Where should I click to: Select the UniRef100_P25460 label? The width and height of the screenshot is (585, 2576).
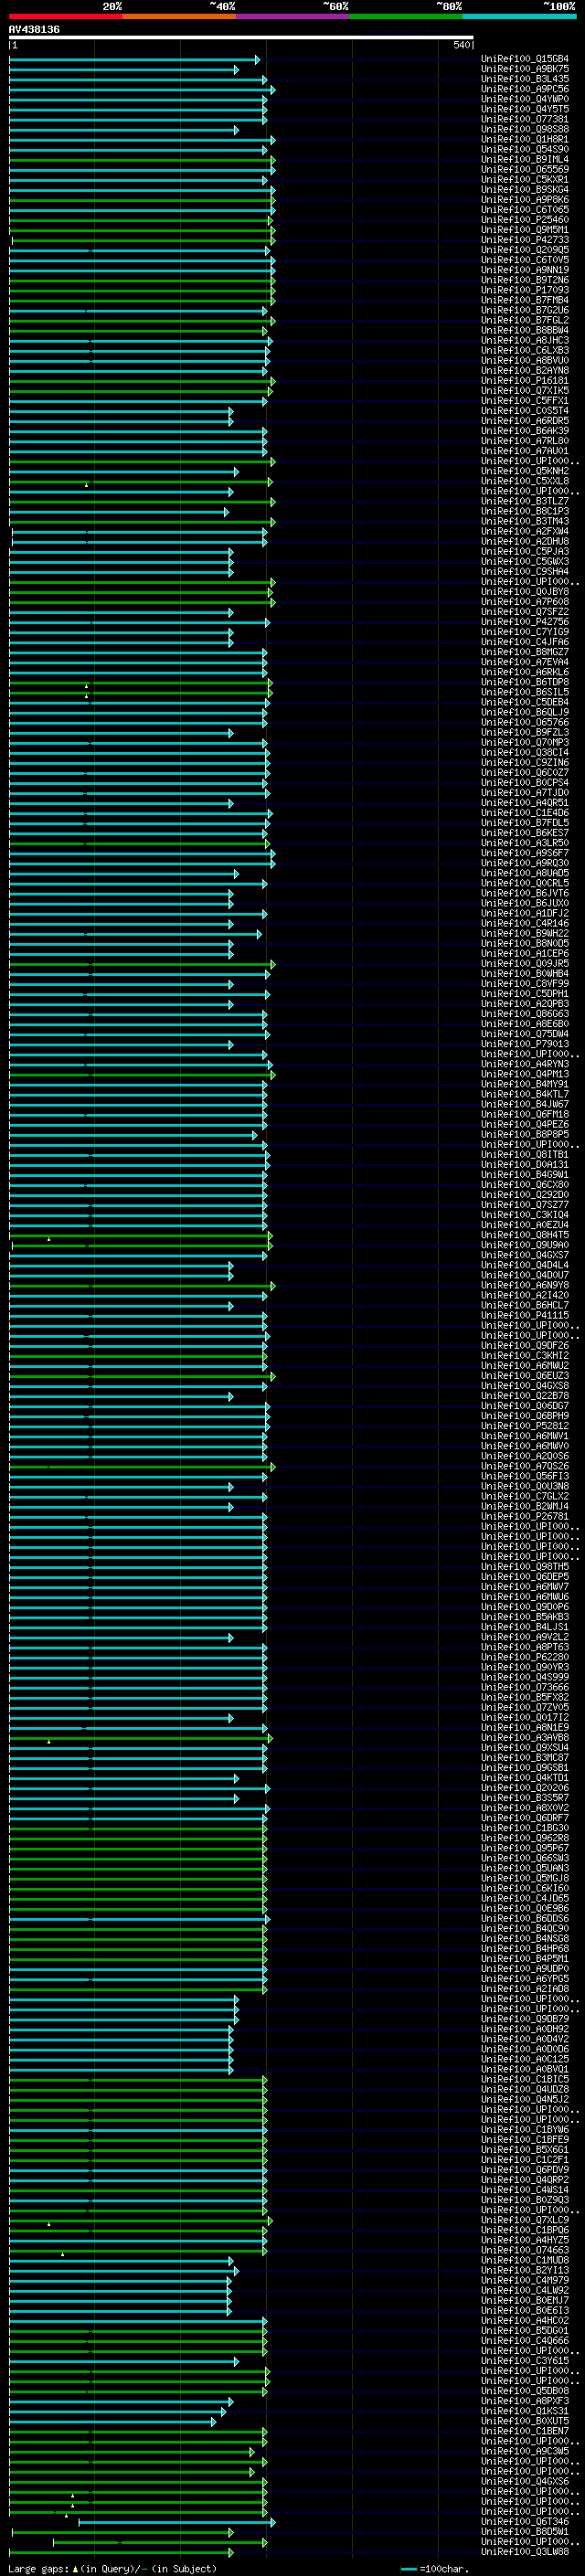[525, 219]
